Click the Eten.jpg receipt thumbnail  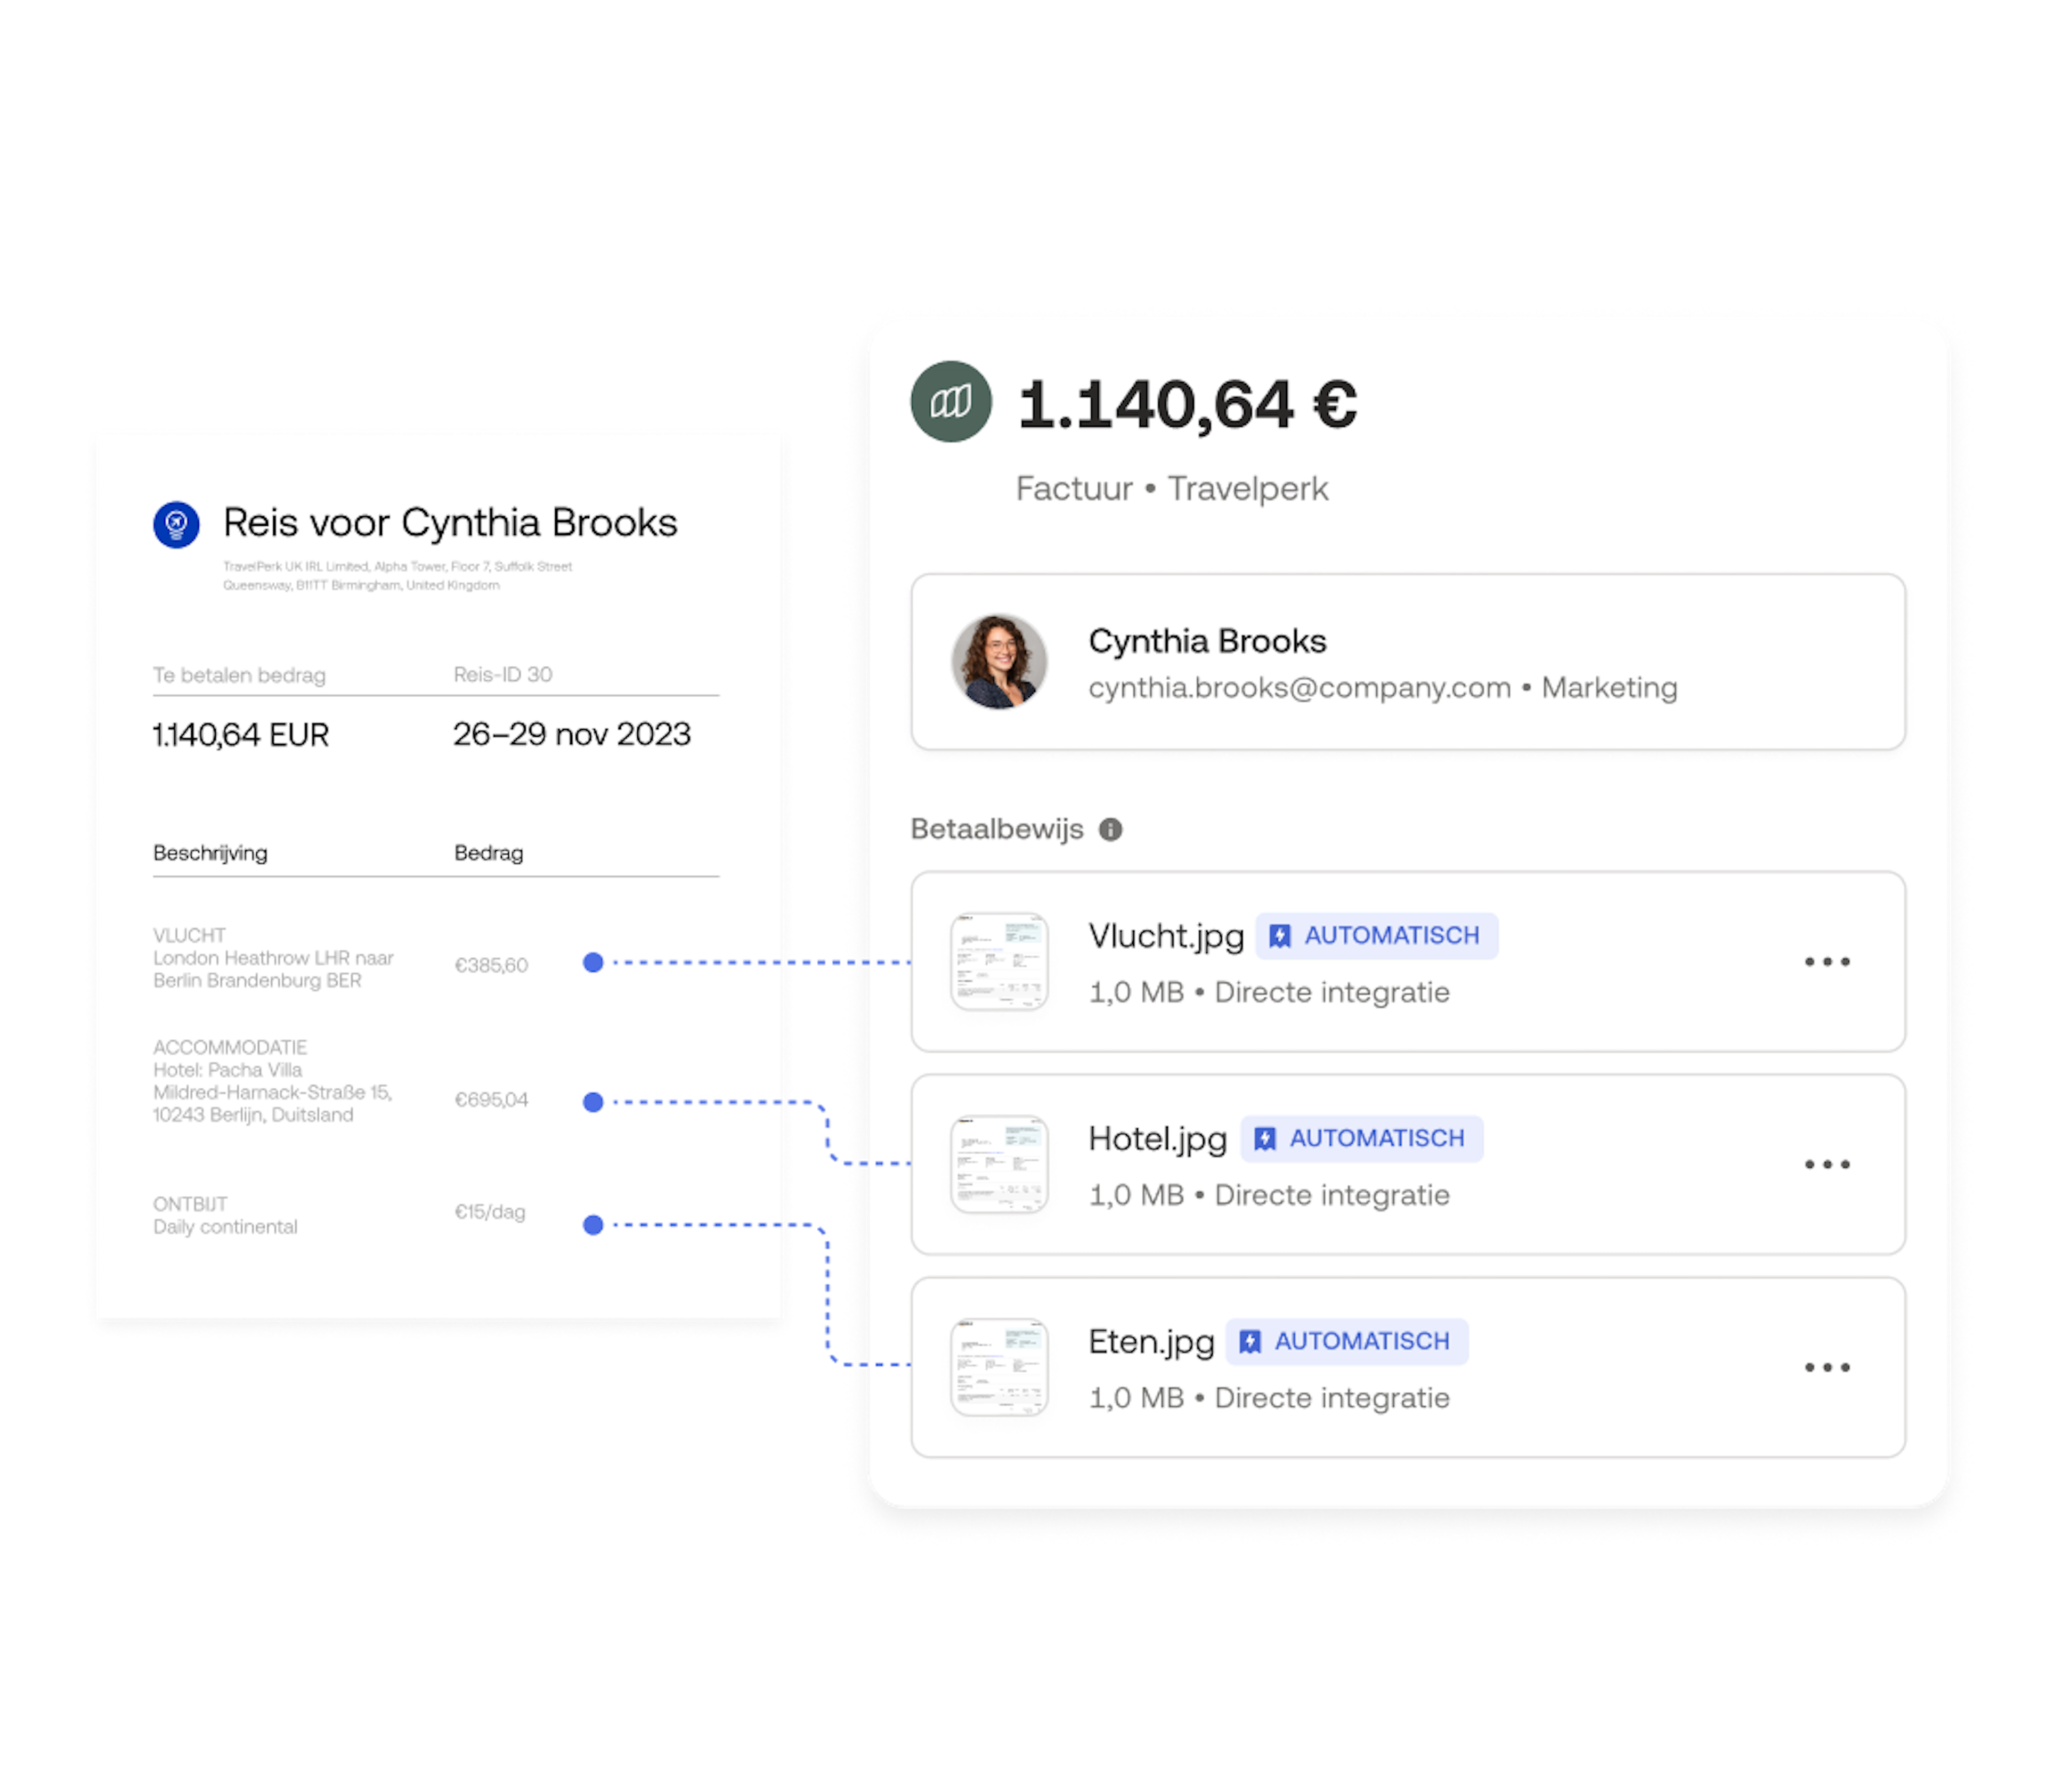coord(999,1367)
